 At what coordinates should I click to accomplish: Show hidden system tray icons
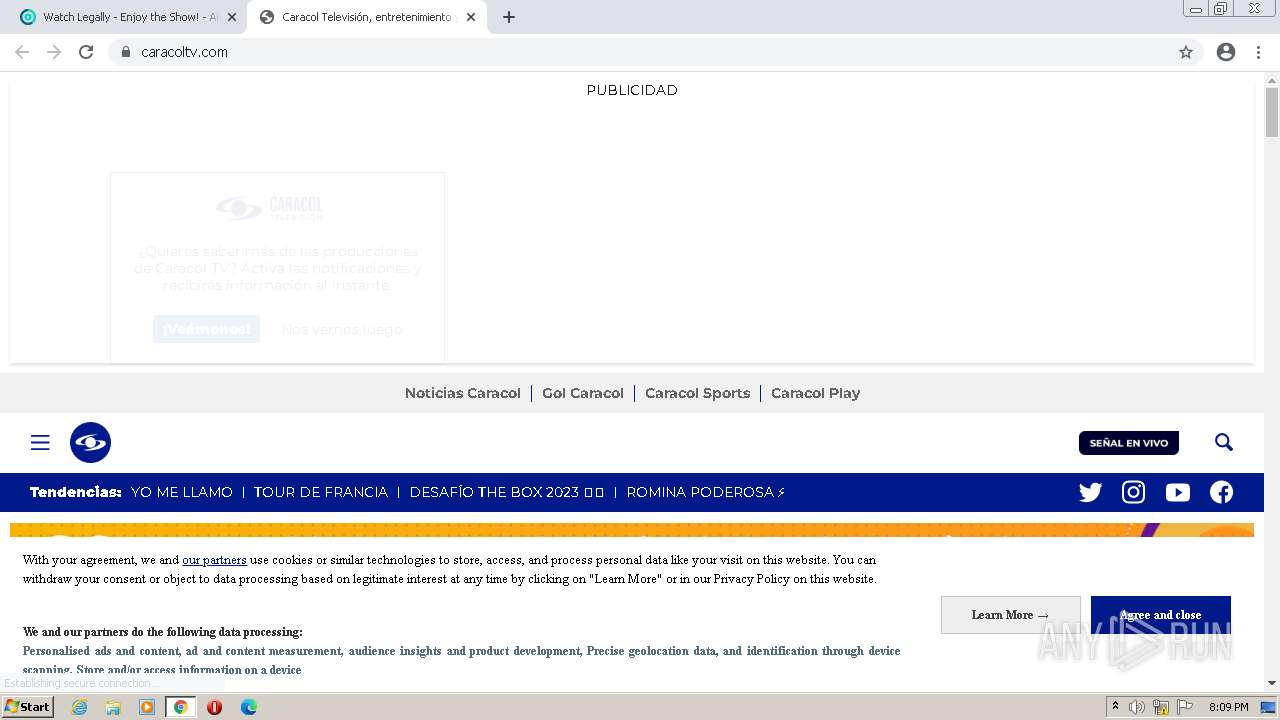click(x=1115, y=707)
